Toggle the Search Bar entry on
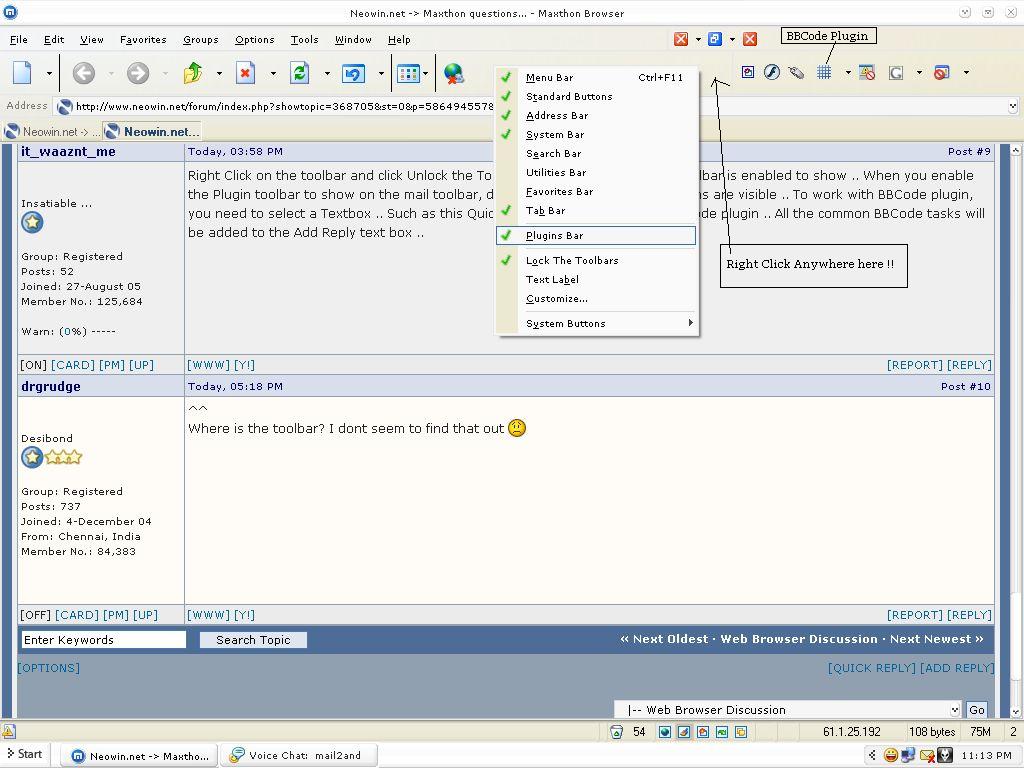Image resolution: width=1024 pixels, height=768 pixels. (x=553, y=154)
